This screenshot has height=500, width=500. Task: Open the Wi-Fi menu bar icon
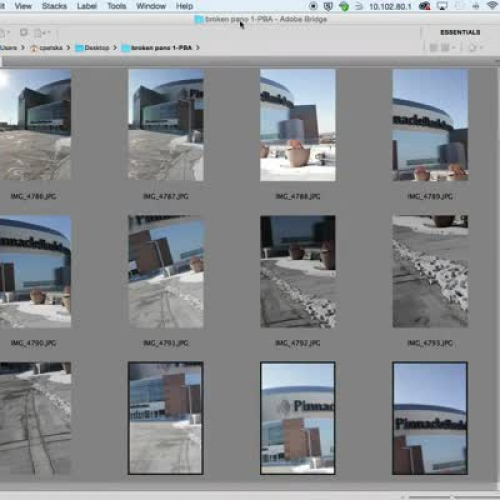point(493,6)
